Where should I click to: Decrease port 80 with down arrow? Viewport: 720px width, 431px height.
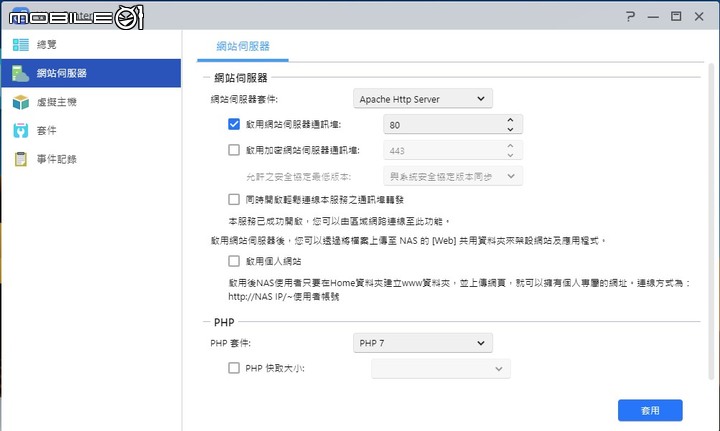click(x=510, y=129)
